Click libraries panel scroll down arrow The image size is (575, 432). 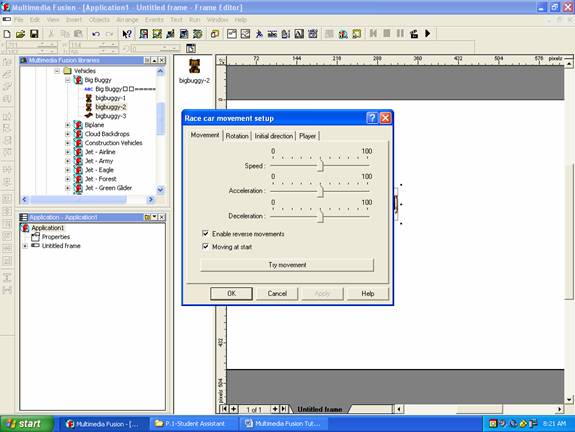coord(160,190)
